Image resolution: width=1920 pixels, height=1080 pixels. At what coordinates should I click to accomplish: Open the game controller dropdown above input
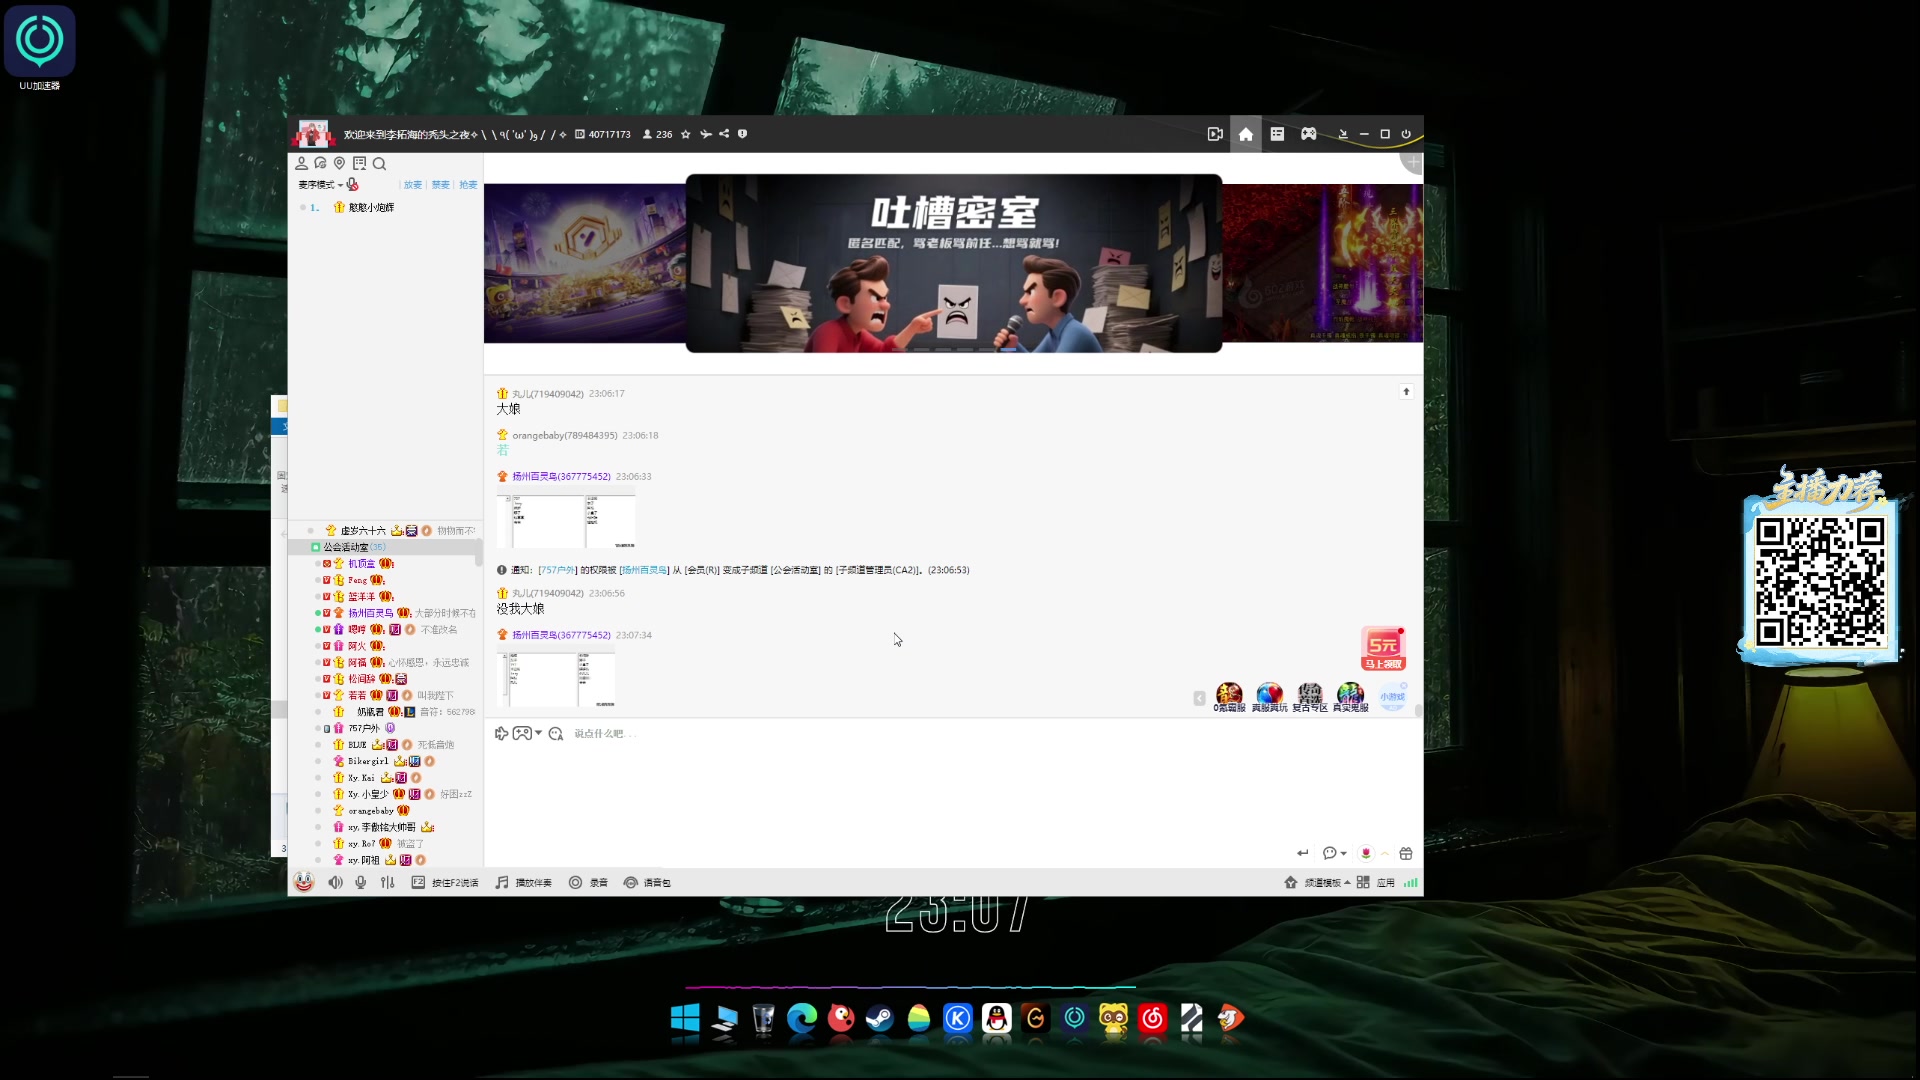527,734
